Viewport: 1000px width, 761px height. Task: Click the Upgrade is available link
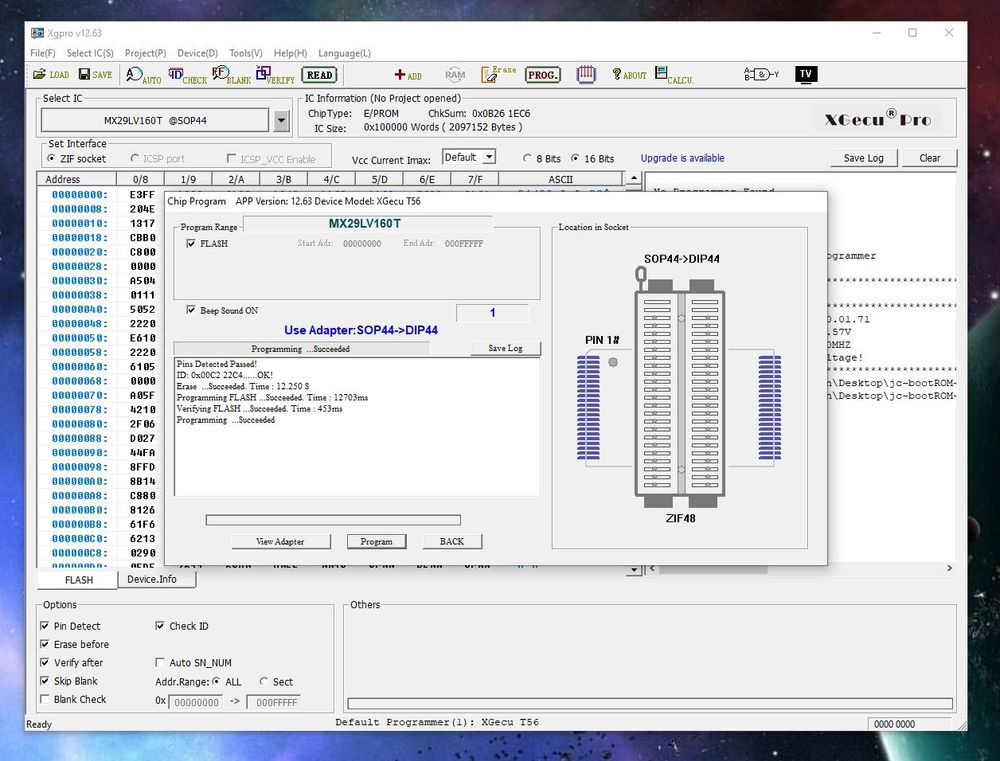(682, 158)
